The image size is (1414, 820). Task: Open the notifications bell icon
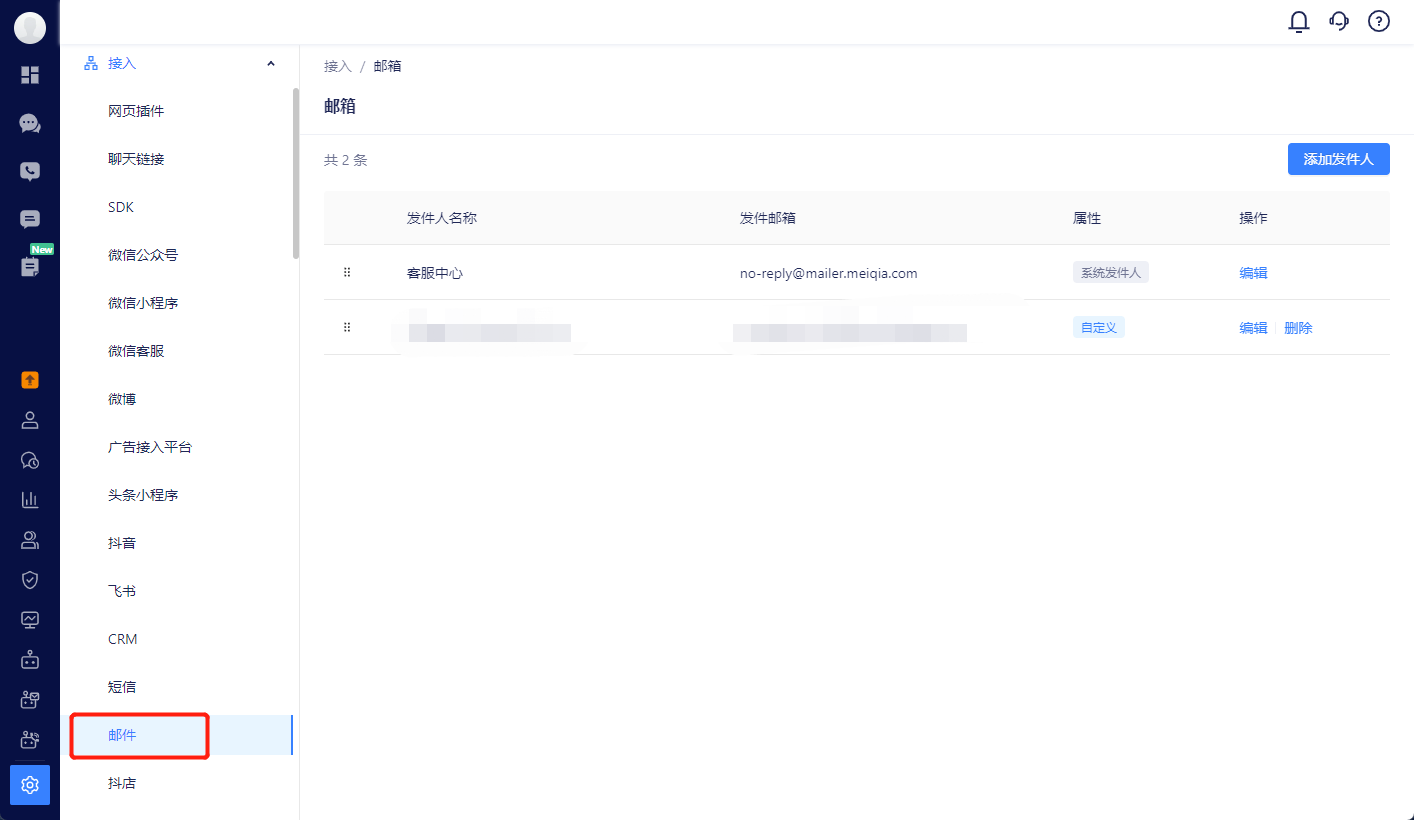[x=1298, y=21]
